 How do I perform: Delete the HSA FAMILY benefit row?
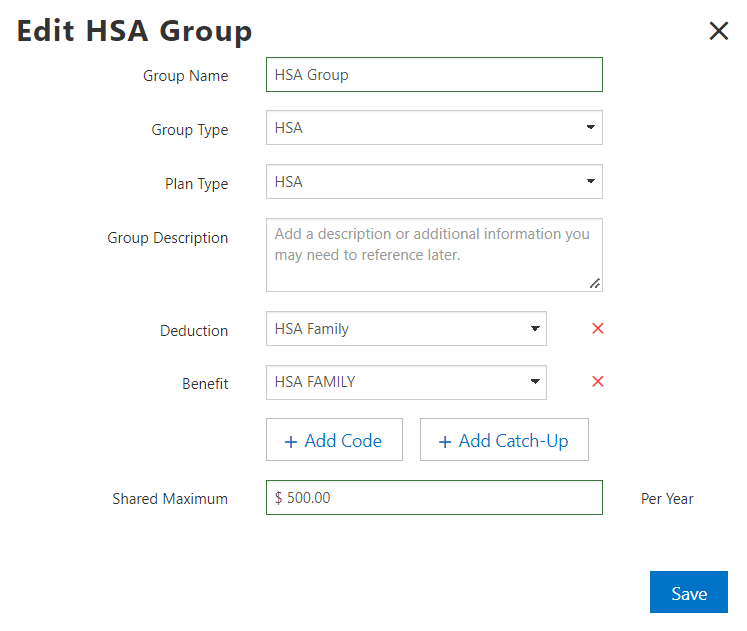coord(598,381)
